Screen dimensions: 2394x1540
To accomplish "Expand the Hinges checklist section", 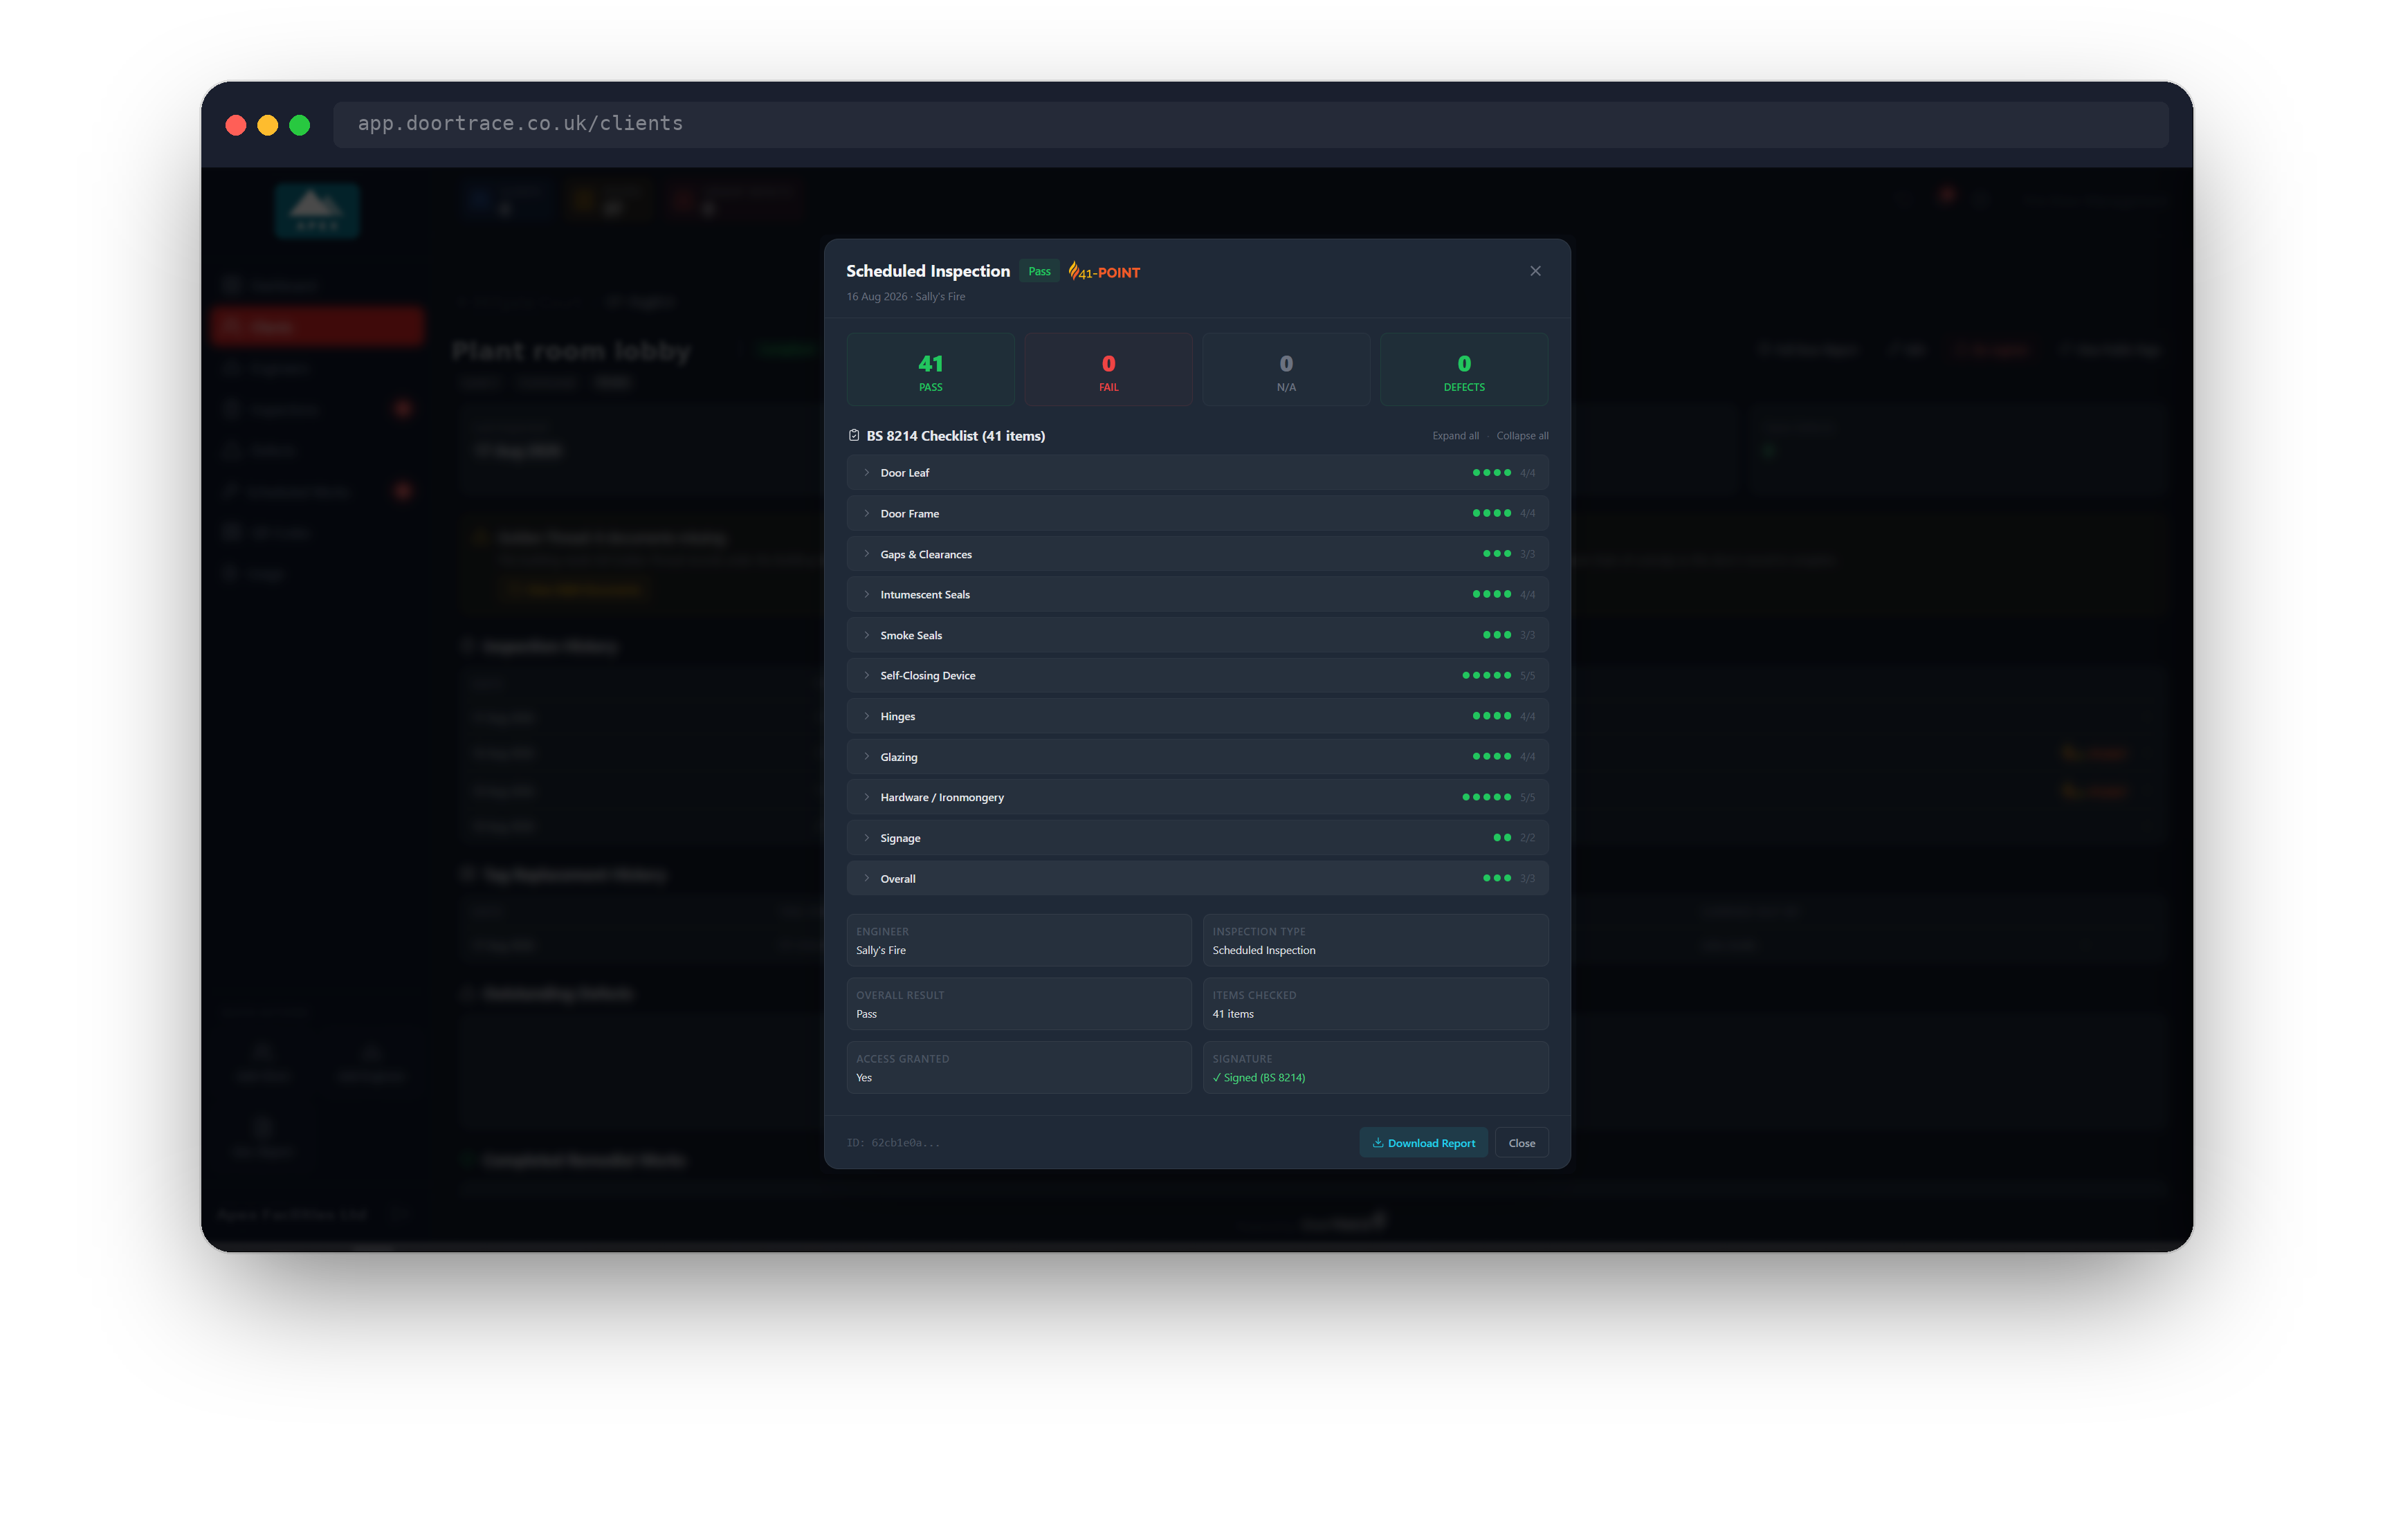I will pyautogui.click(x=1197, y=716).
